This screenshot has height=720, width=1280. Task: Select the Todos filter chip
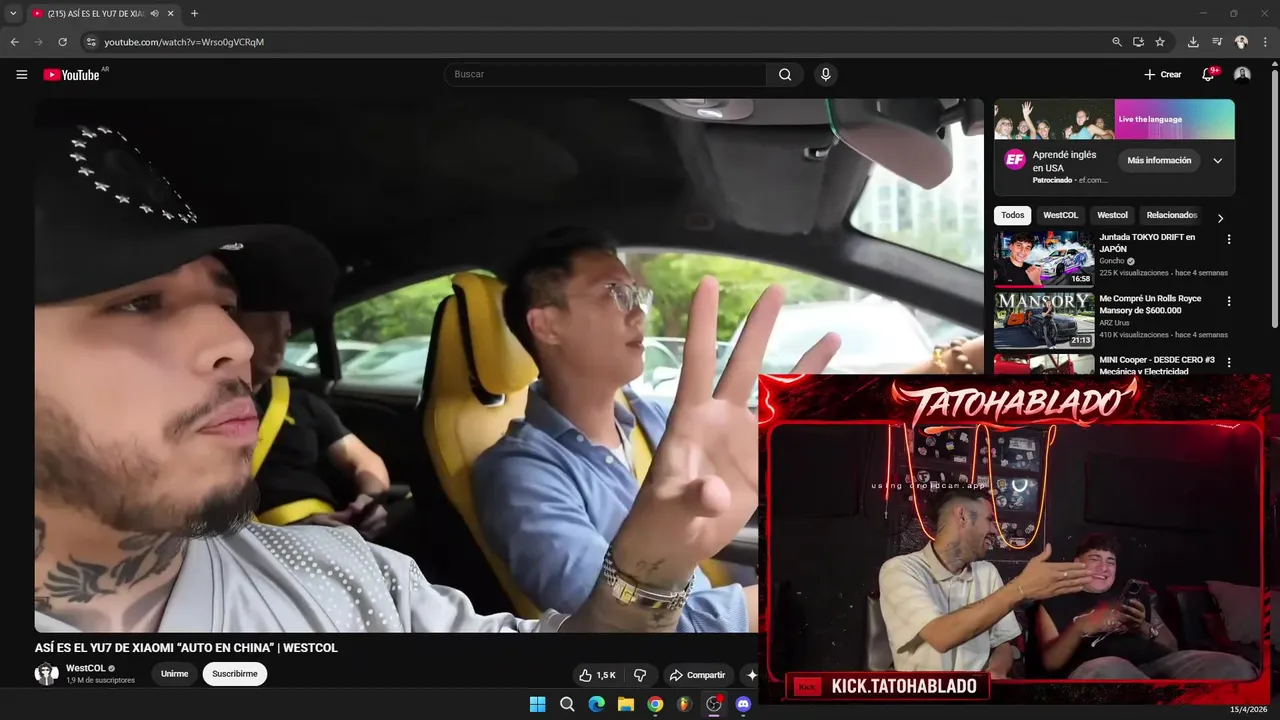click(x=1013, y=215)
